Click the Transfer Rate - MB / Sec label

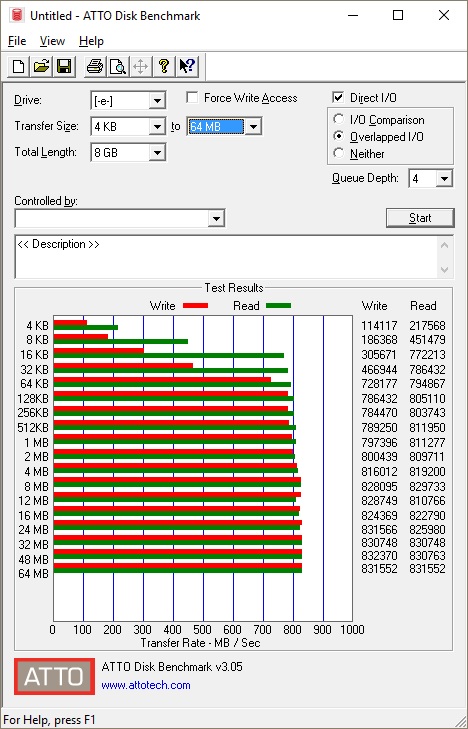[x=200, y=643]
